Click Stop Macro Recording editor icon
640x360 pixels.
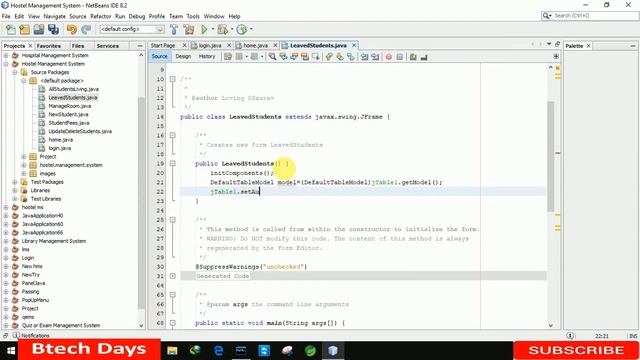click(400, 57)
